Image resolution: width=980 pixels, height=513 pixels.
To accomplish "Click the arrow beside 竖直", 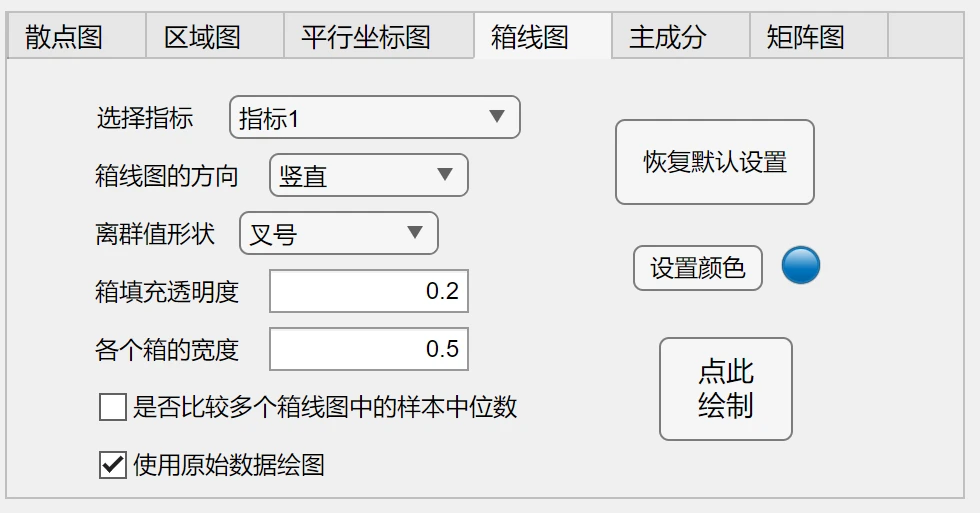I will click(446, 177).
